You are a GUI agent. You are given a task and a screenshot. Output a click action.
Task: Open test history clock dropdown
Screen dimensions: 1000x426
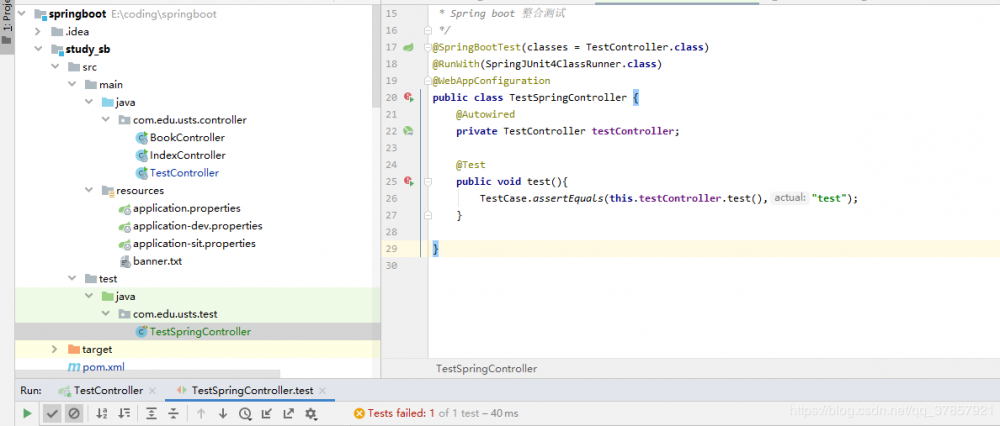pos(246,413)
